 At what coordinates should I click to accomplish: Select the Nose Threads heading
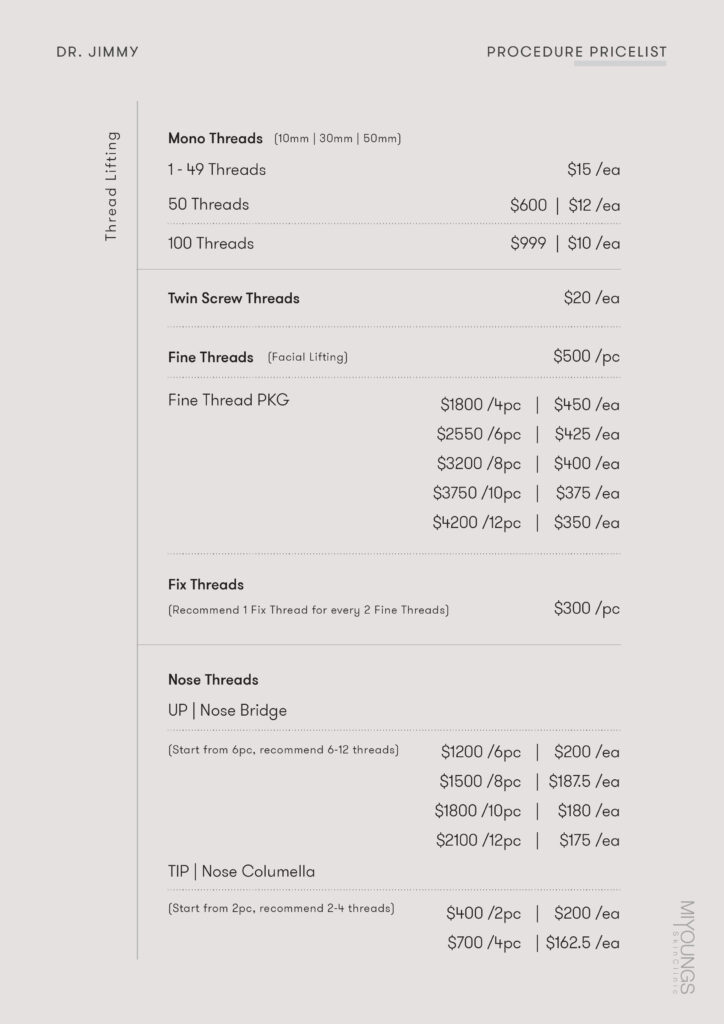pos(213,680)
